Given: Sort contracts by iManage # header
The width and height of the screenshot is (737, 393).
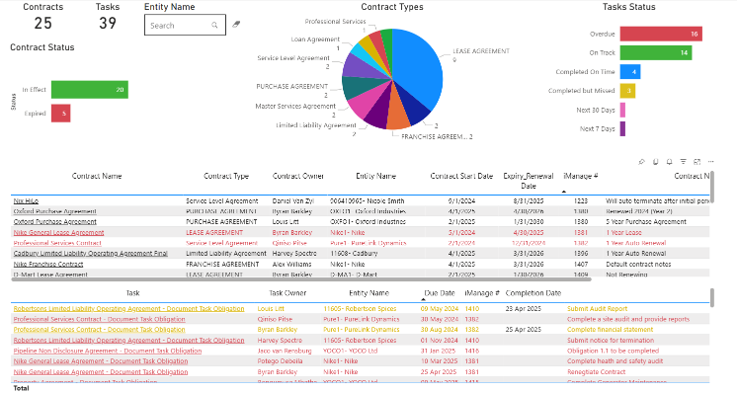Looking at the screenshot, I should 580,176.
